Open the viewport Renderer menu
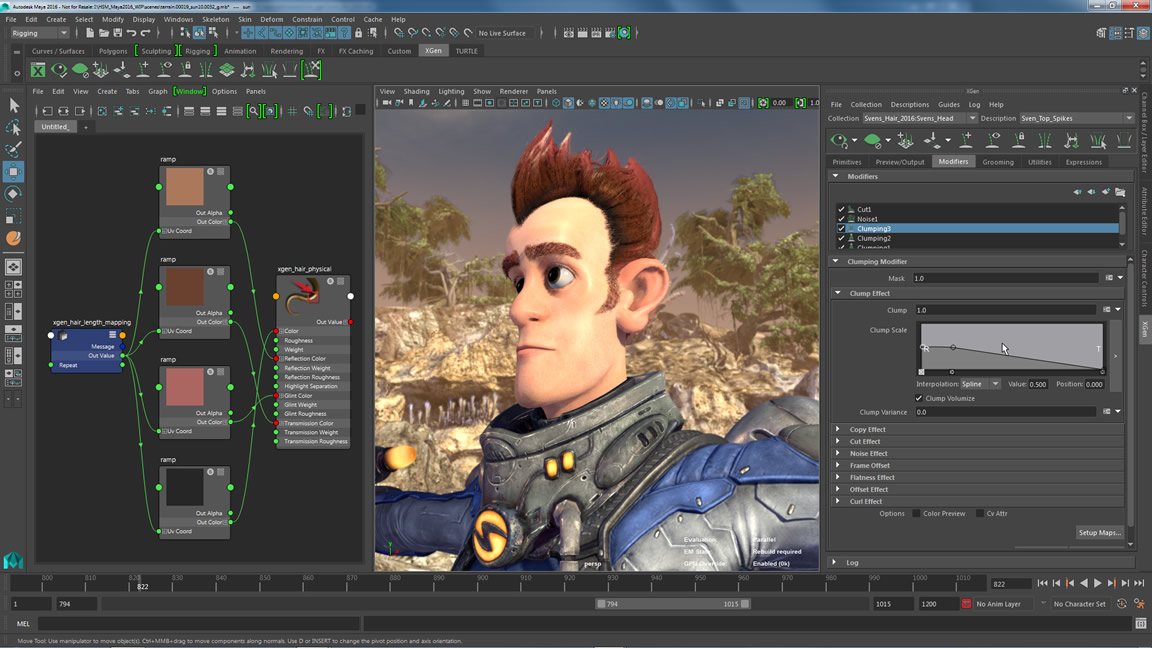1152x648 pixels. click(x=514, y=91)
